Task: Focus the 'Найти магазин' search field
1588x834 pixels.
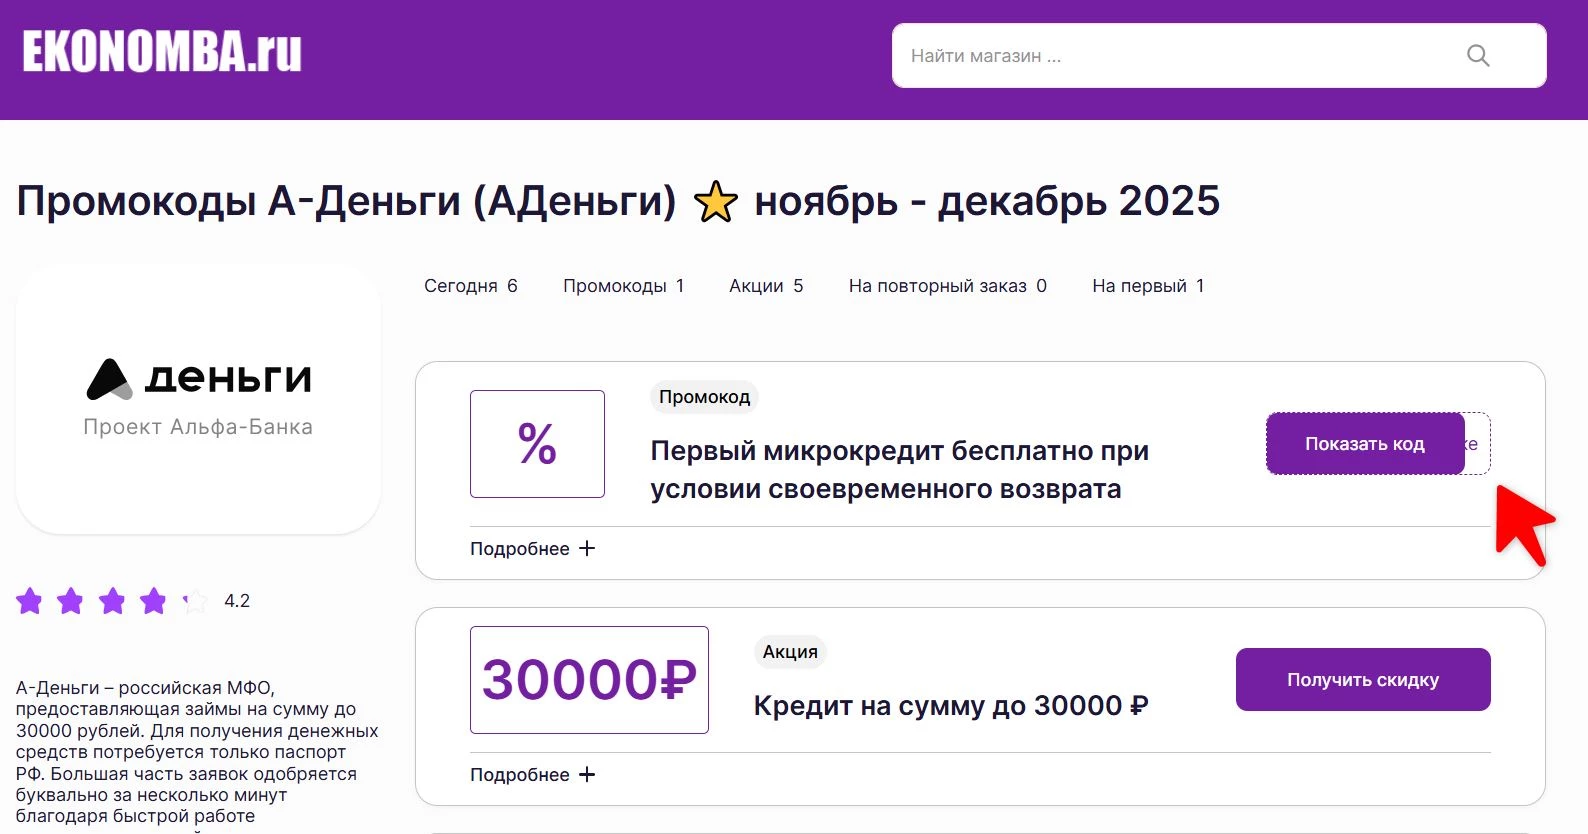Action: [x=1219, y=56]
